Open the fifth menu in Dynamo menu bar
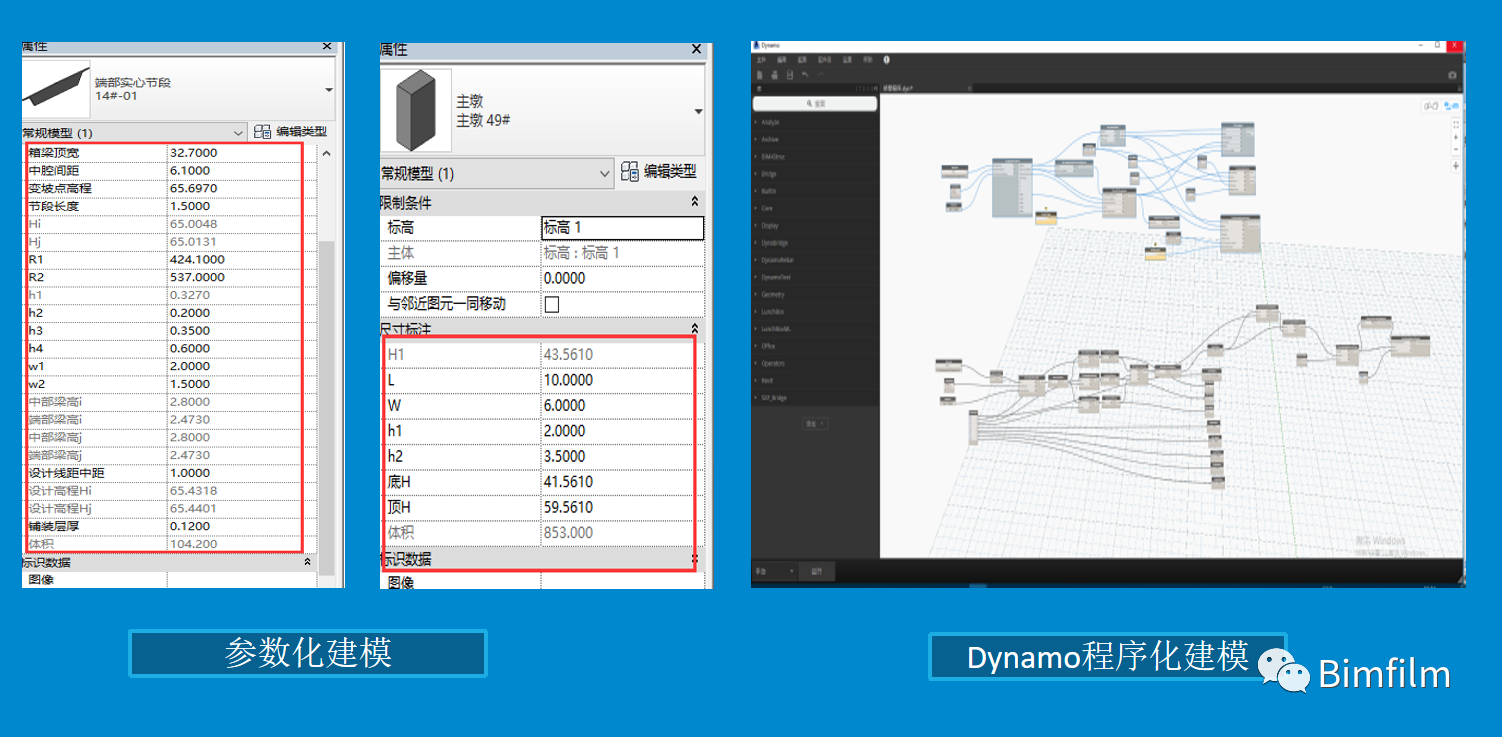 [x=847, y=60]
